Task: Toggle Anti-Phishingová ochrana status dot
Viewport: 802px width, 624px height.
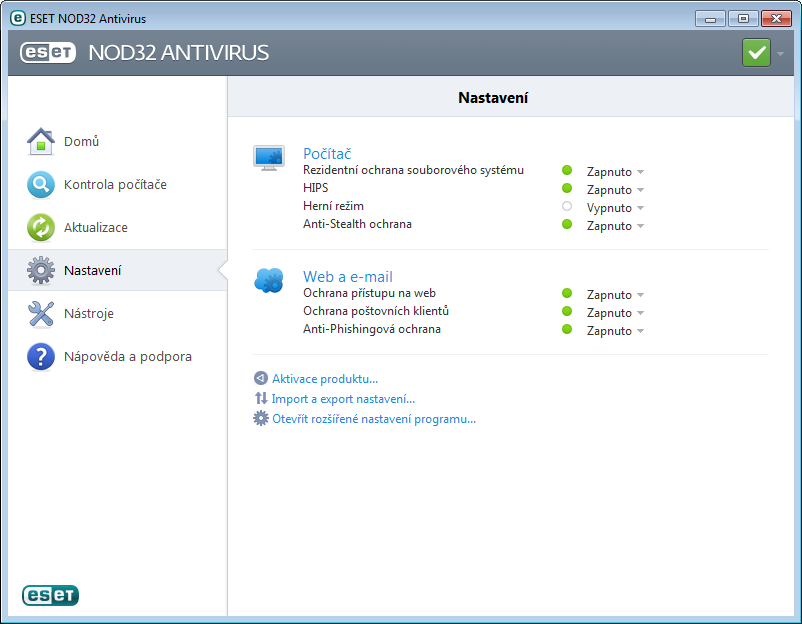Action: click(x=567, y=329)
